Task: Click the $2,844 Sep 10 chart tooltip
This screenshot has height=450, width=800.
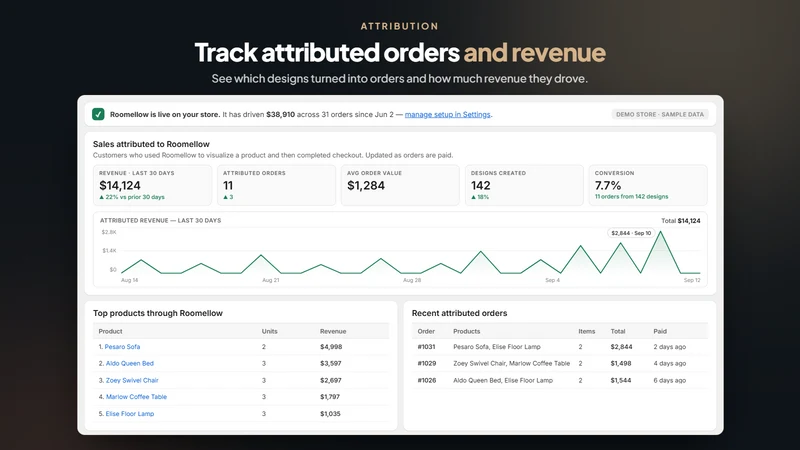Action: [x=631, y=233]
